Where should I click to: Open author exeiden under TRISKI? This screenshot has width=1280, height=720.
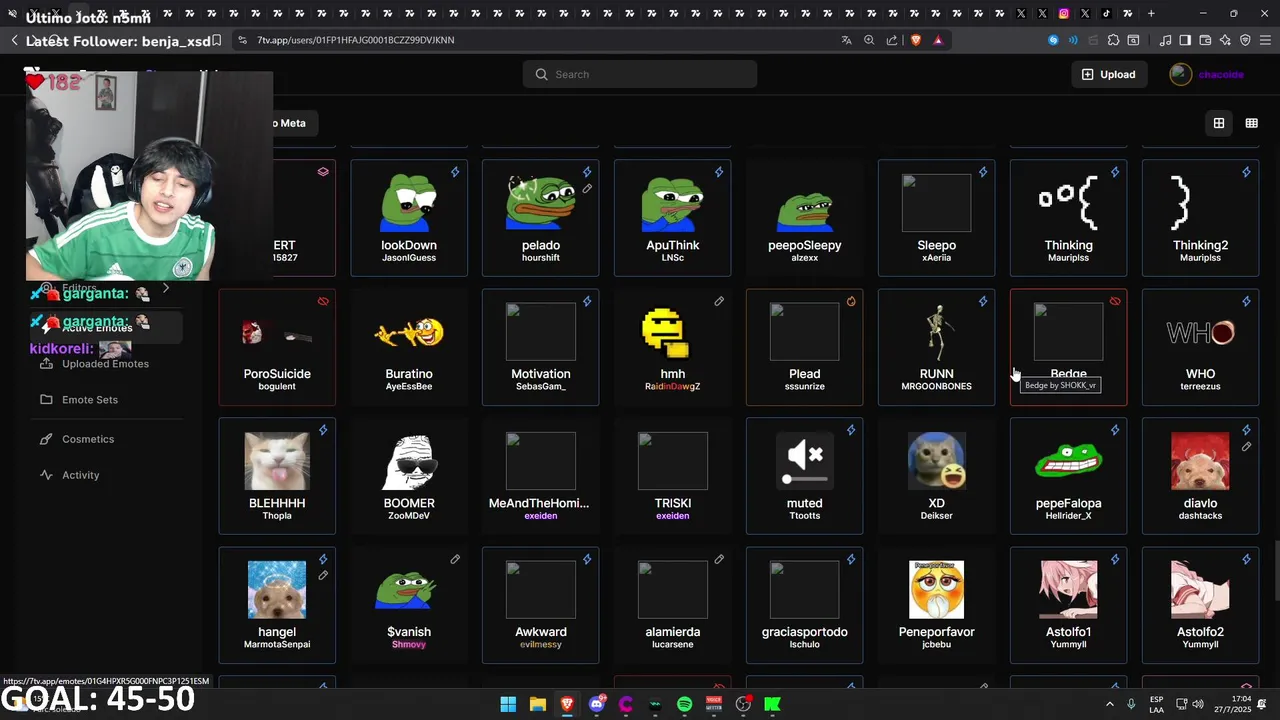pos(673,516)
